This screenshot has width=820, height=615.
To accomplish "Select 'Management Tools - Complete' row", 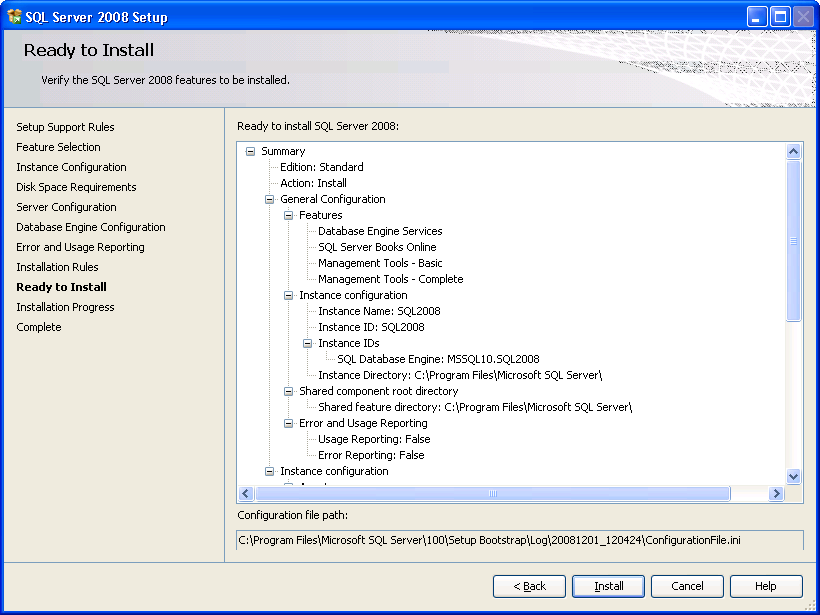I will click(391, 279).
